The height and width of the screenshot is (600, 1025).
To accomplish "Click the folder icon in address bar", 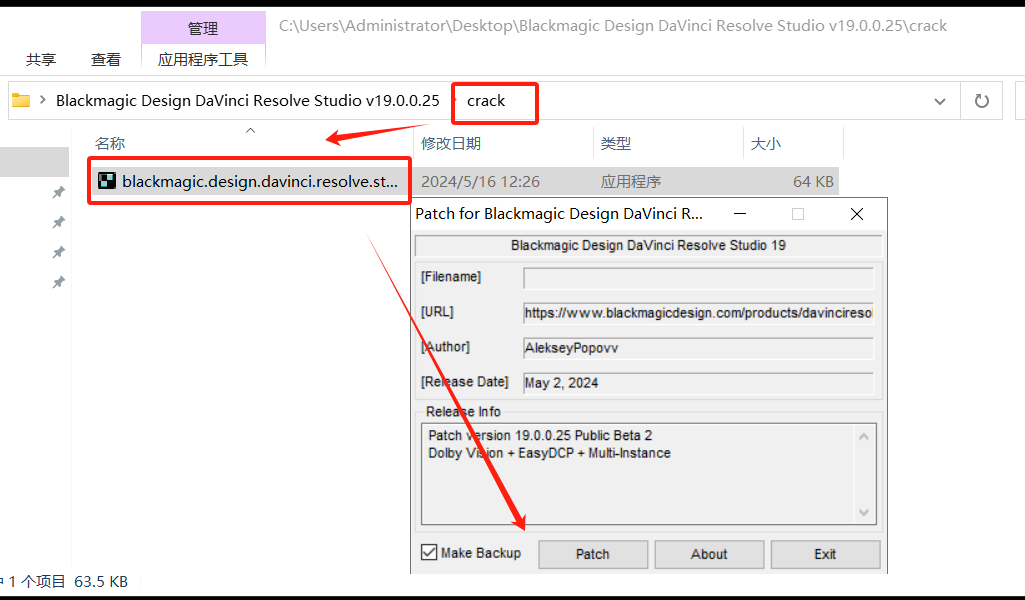I will [21, 101].
